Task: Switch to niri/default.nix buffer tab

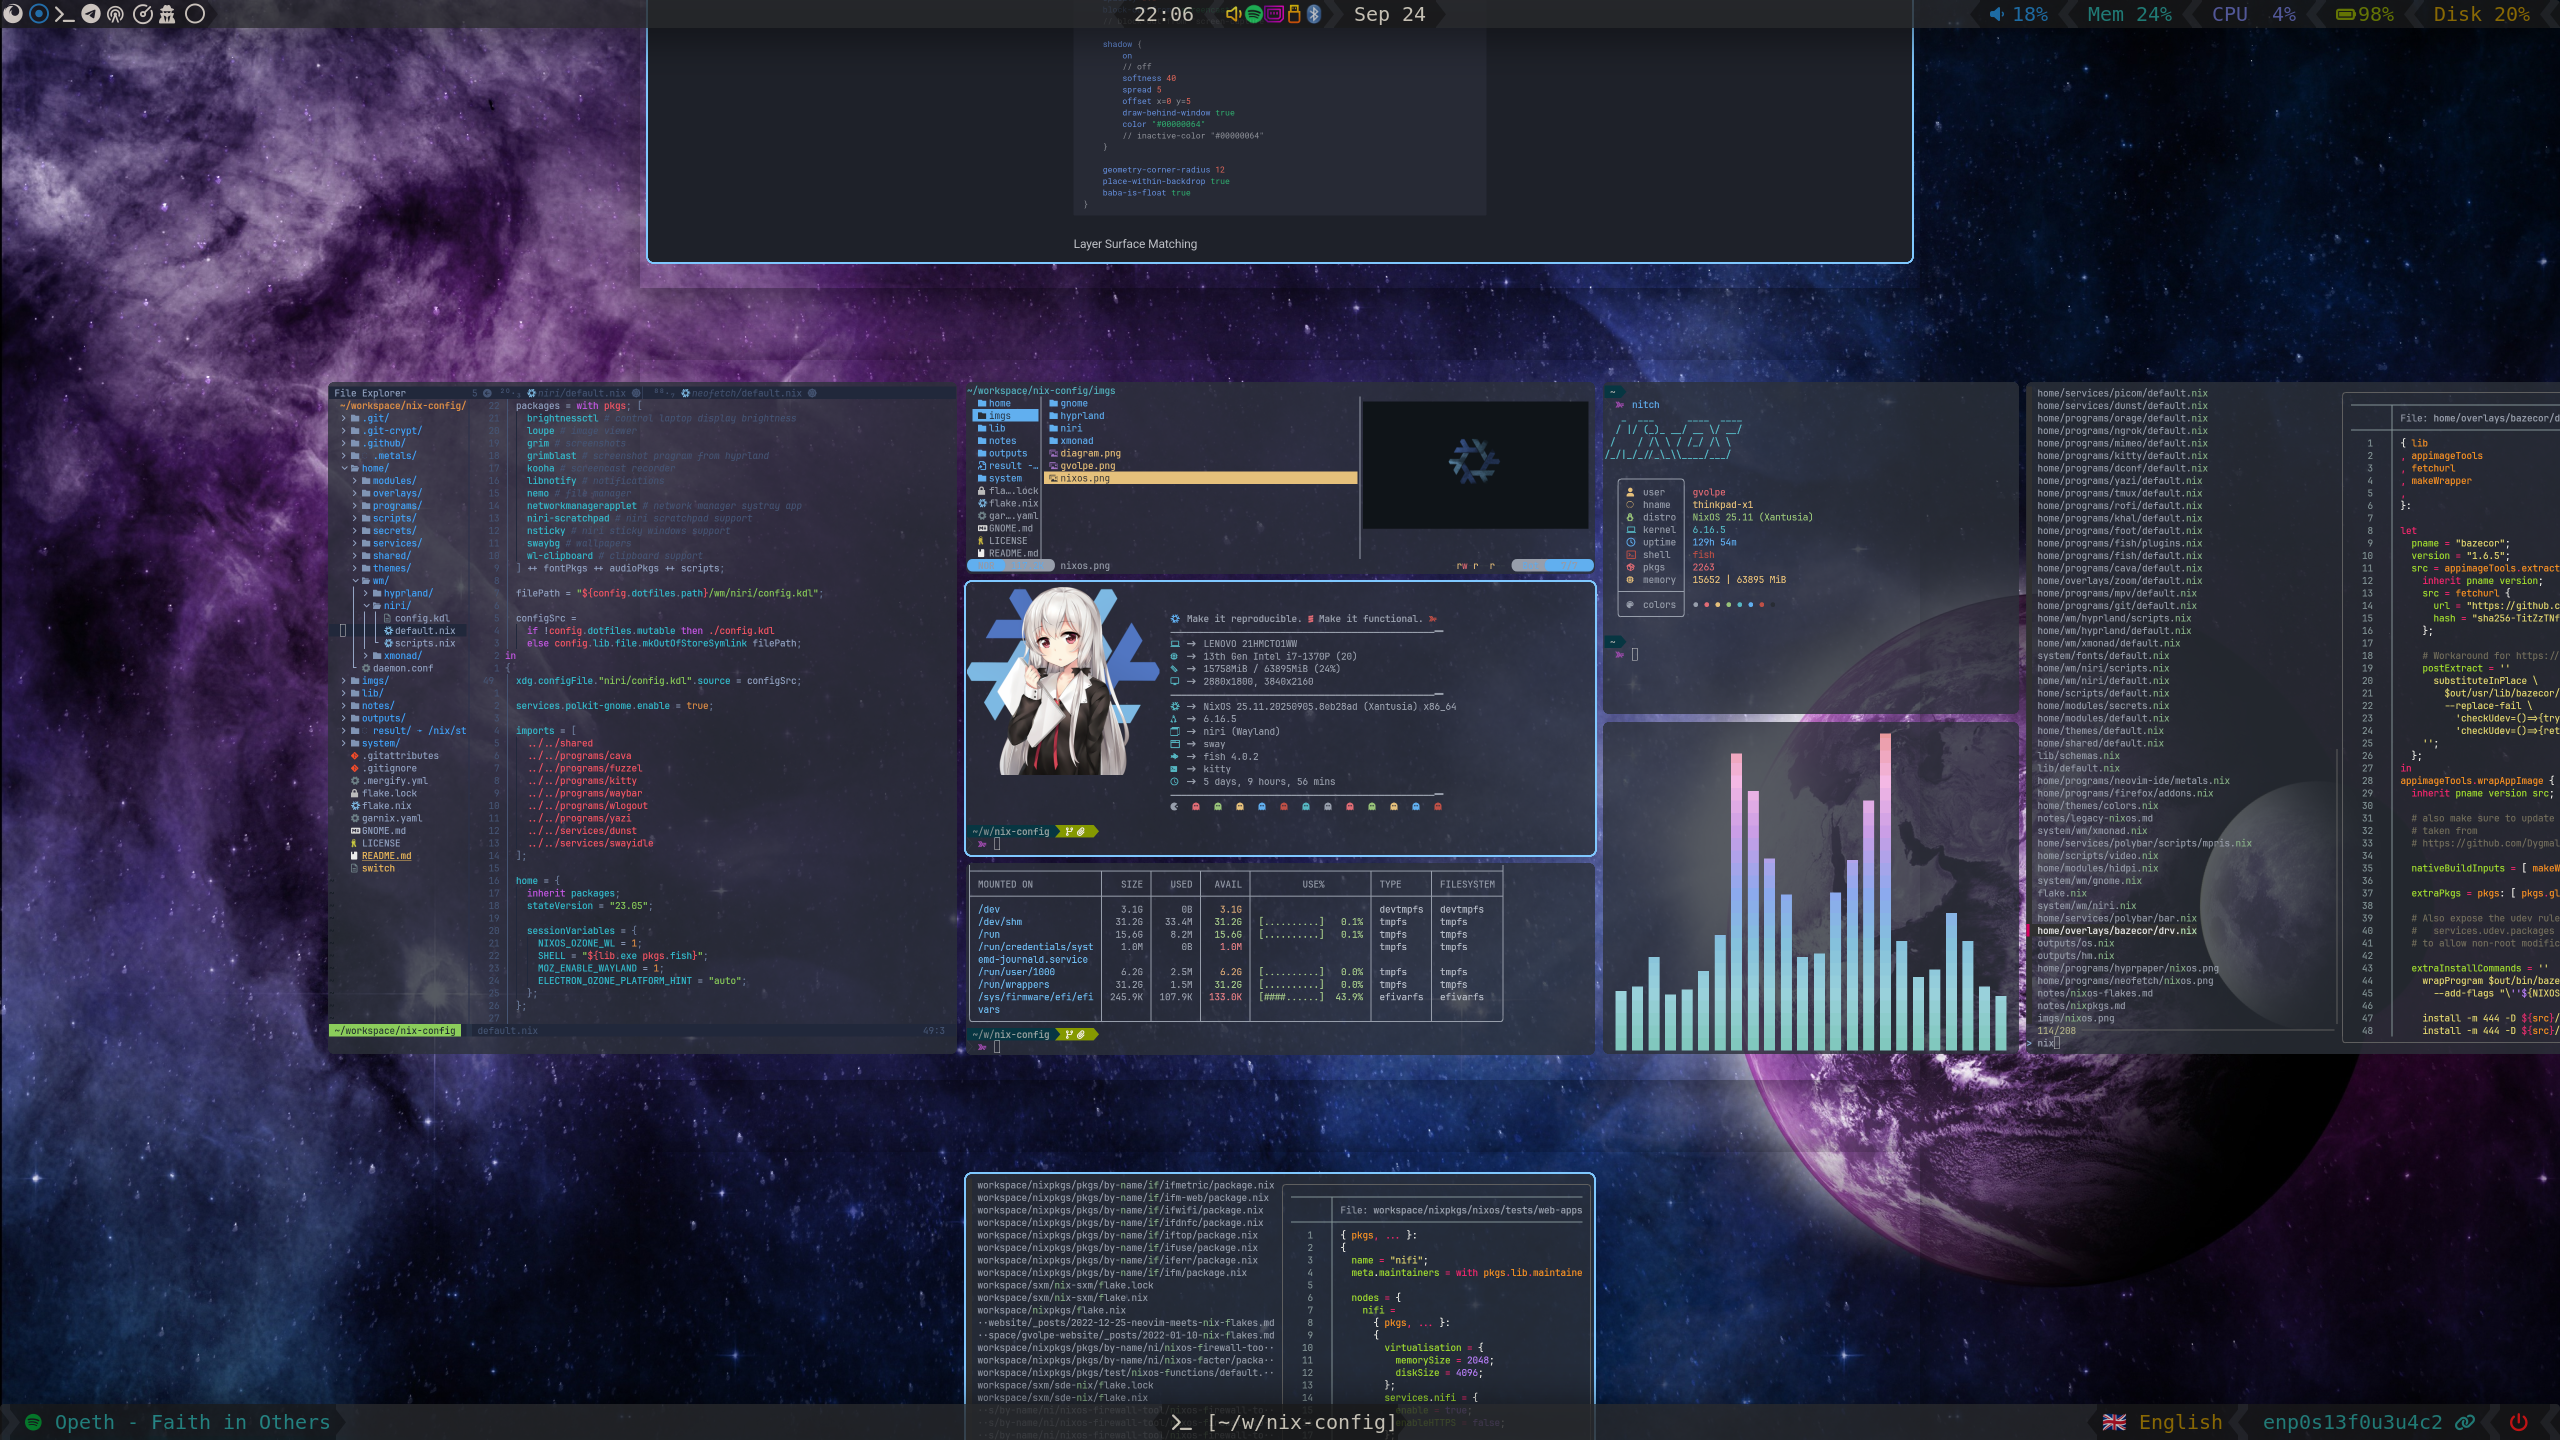Action: pos(582,393)
